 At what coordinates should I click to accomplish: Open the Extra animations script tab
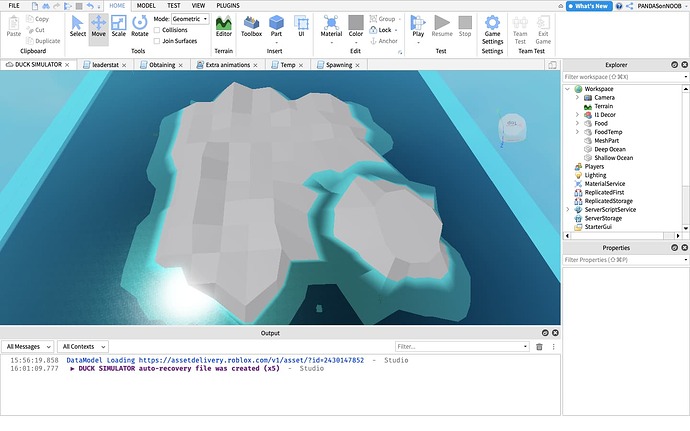[228, 65]
